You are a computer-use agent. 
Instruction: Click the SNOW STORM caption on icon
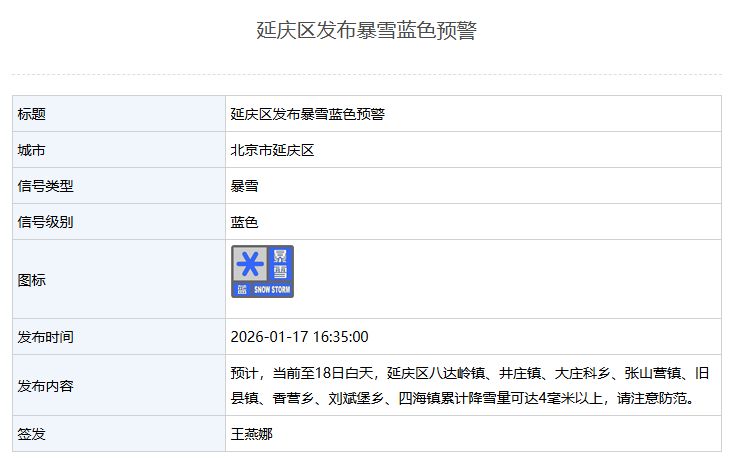[270, 290]
